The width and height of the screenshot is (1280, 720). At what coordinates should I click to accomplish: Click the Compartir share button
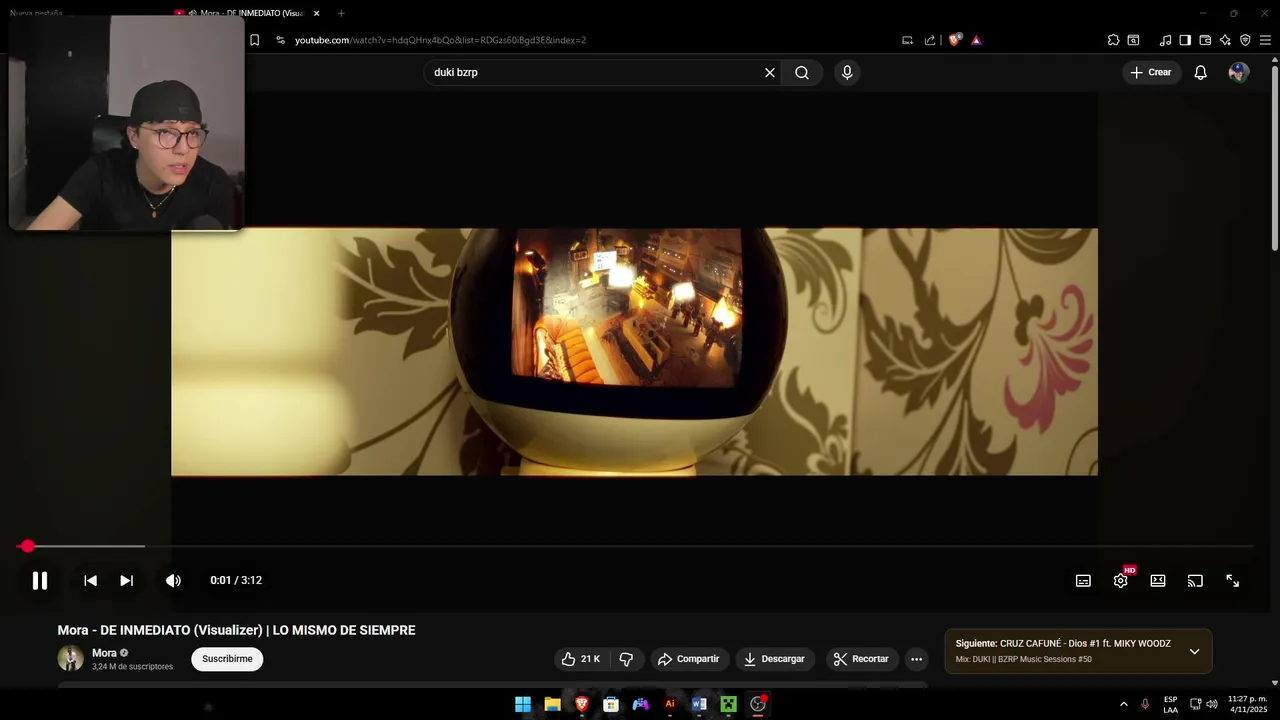(x=688, y=659)
